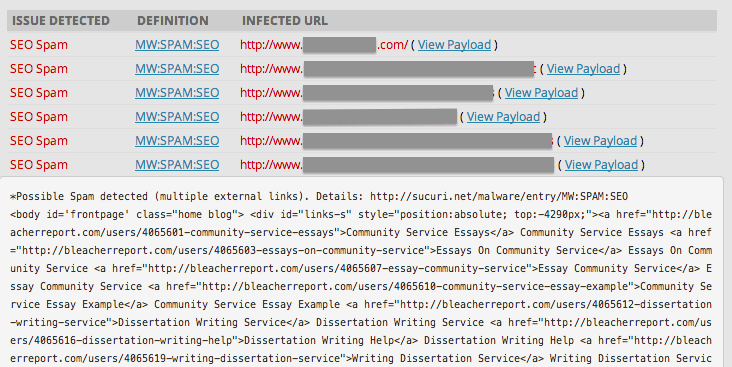Open View Payload link in fifth row

pyautogui.click(x=600, y=141)
